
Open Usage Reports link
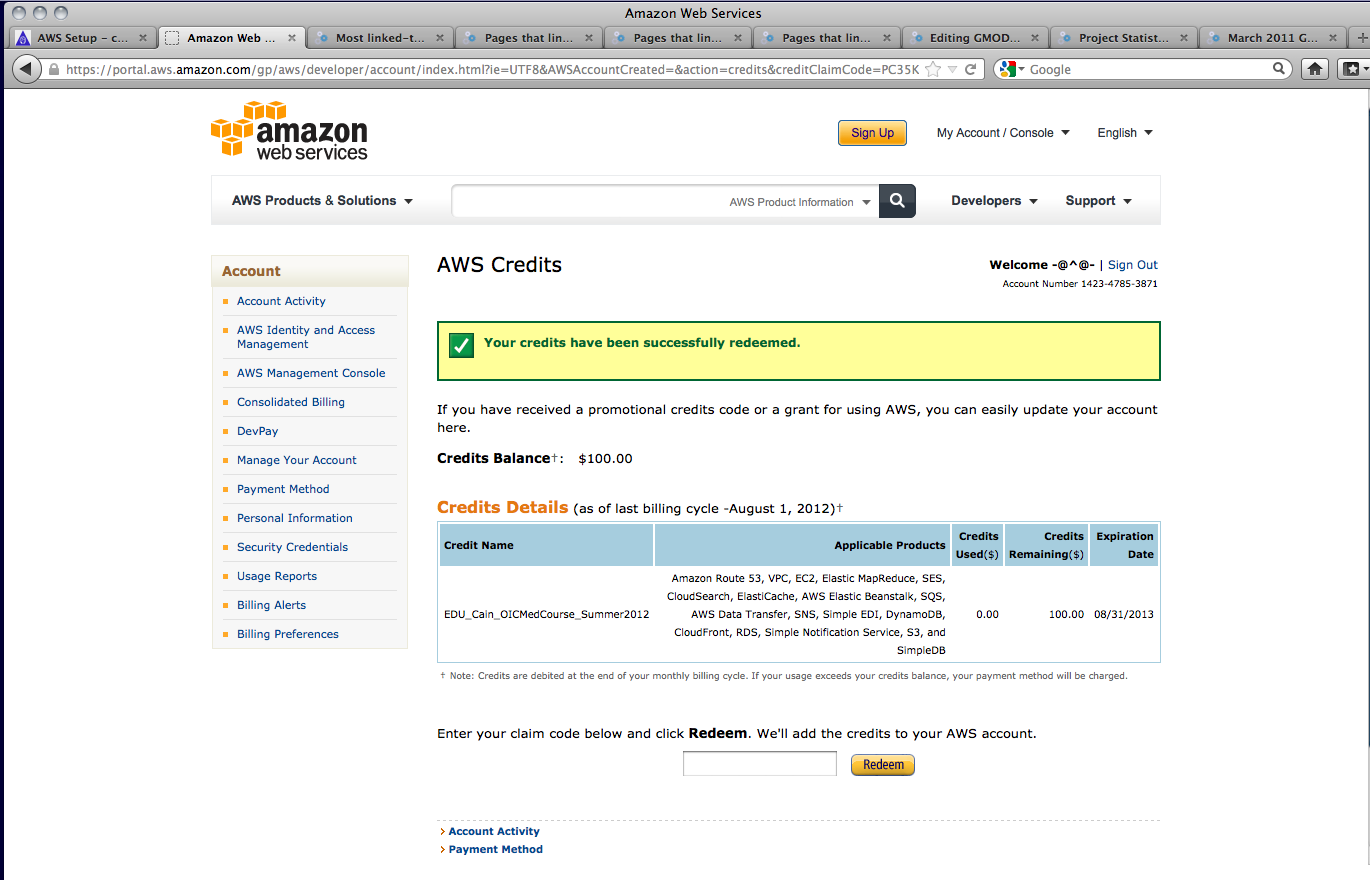coord(277,576)
